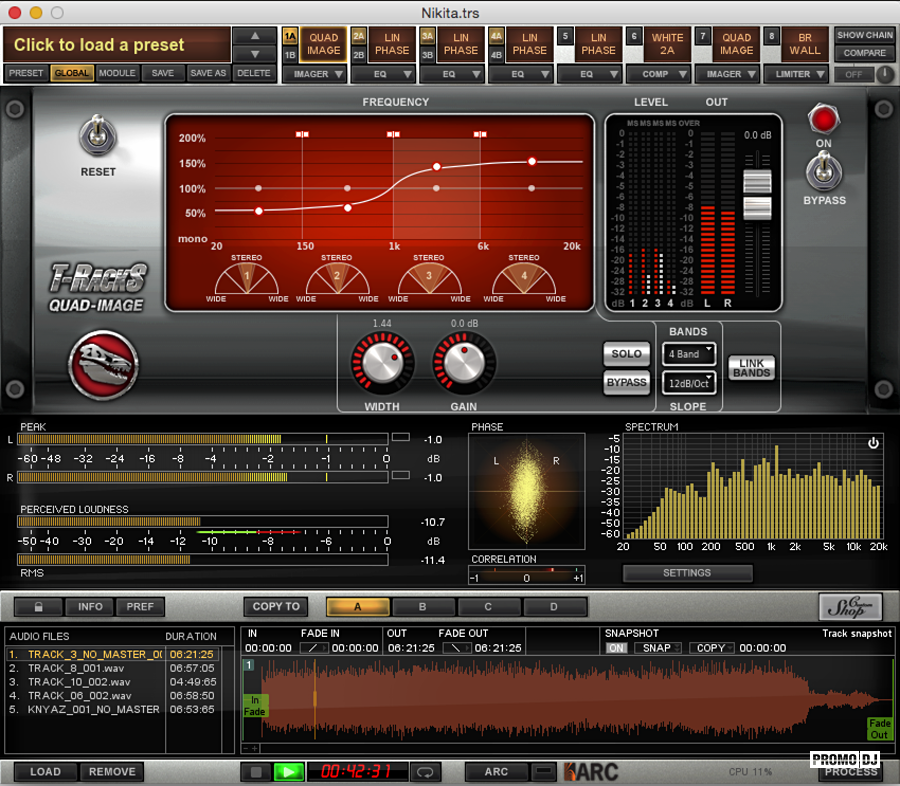
Task: Click the output level fader
Action: coord(757,194)
